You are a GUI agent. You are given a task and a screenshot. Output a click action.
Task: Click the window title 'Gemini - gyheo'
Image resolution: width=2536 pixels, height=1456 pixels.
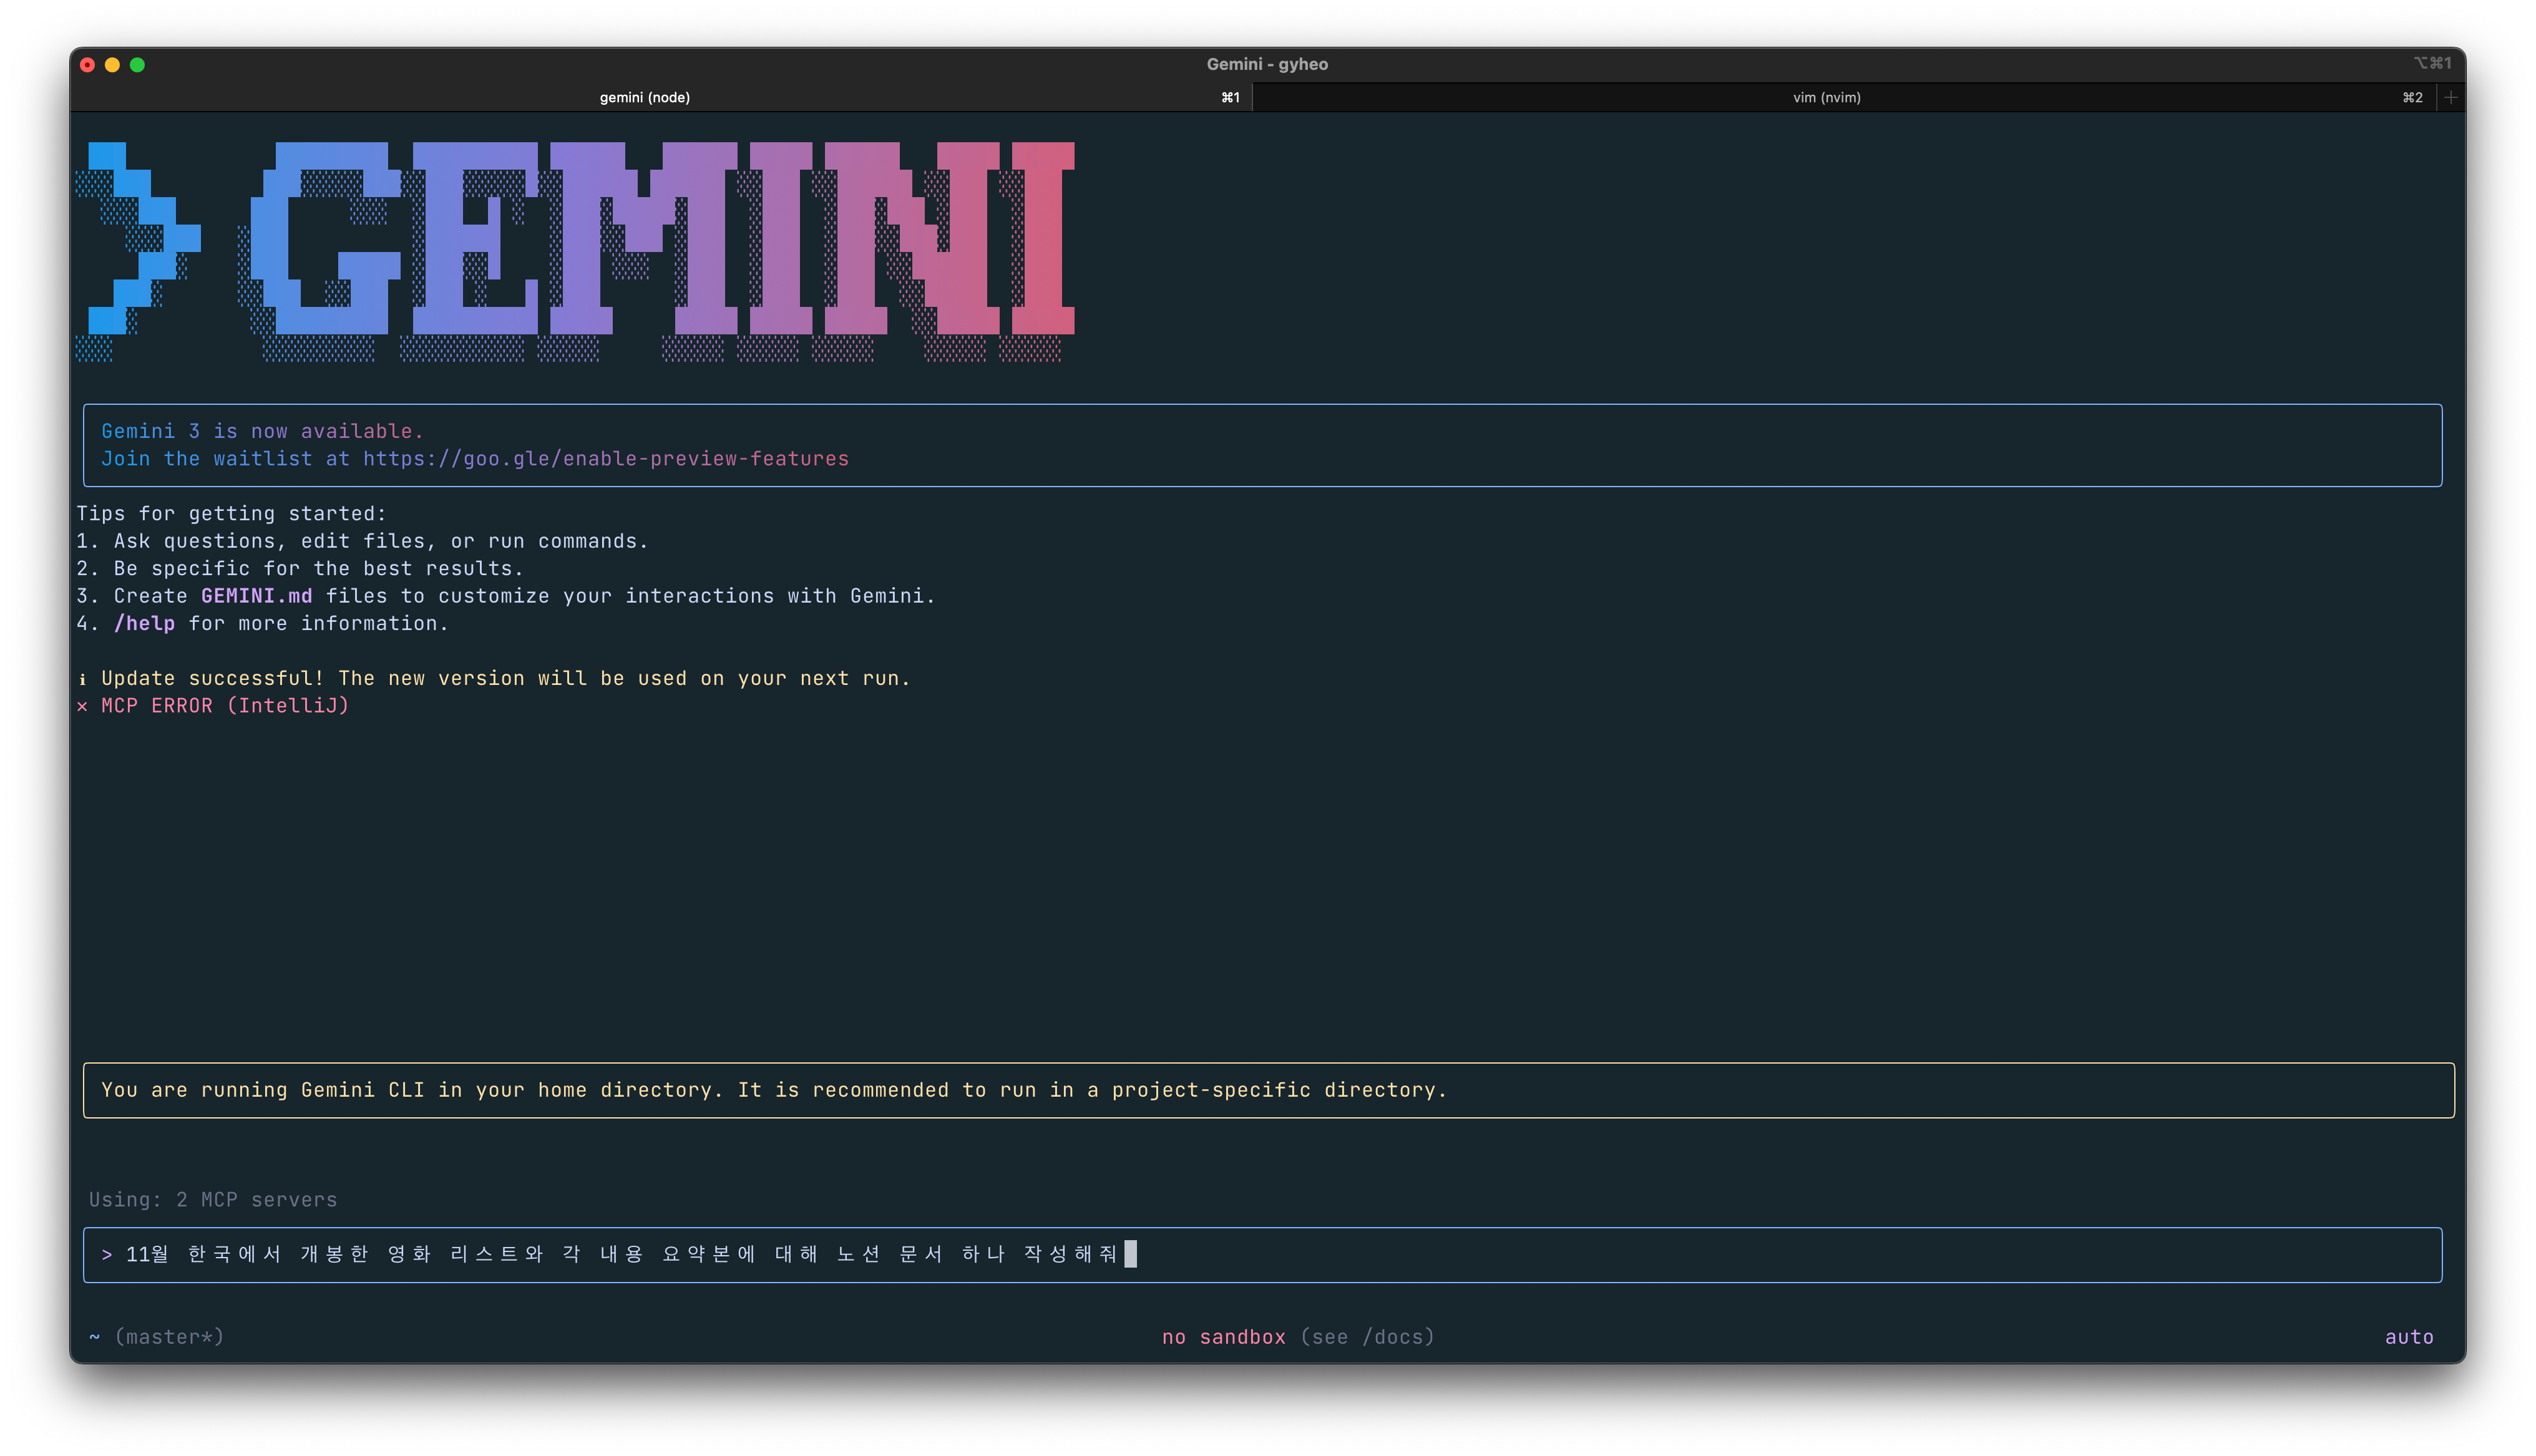tap(1267, 64)
